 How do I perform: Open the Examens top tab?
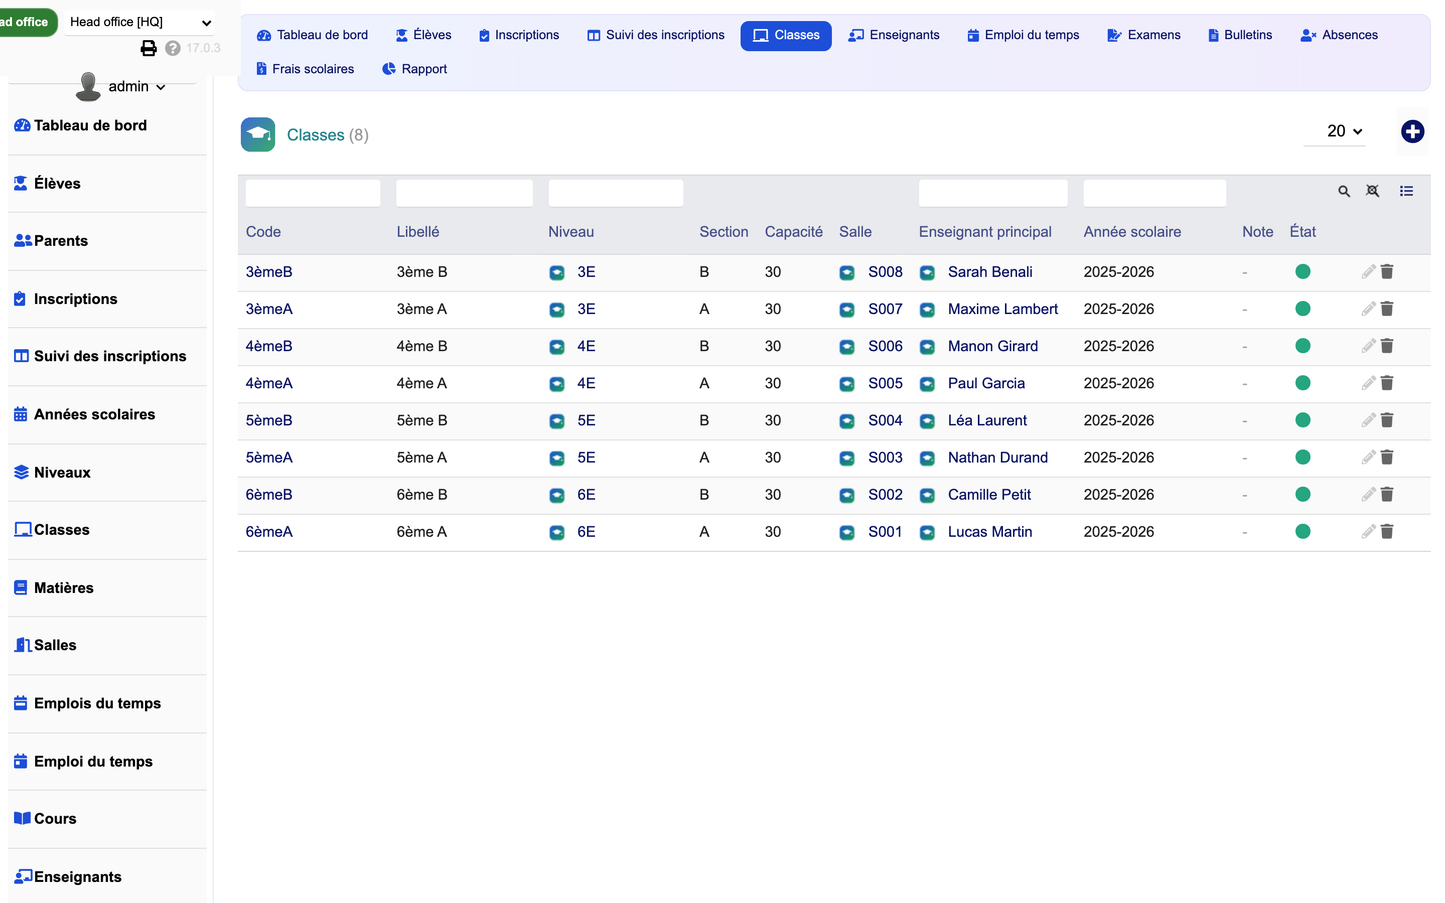pos(1144,35)
